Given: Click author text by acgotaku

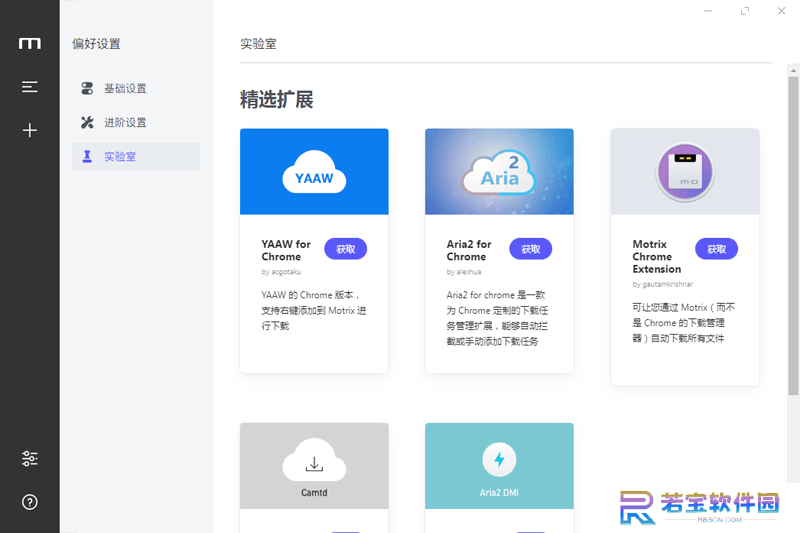Looking at the screenshot, I should click(281, 272).
